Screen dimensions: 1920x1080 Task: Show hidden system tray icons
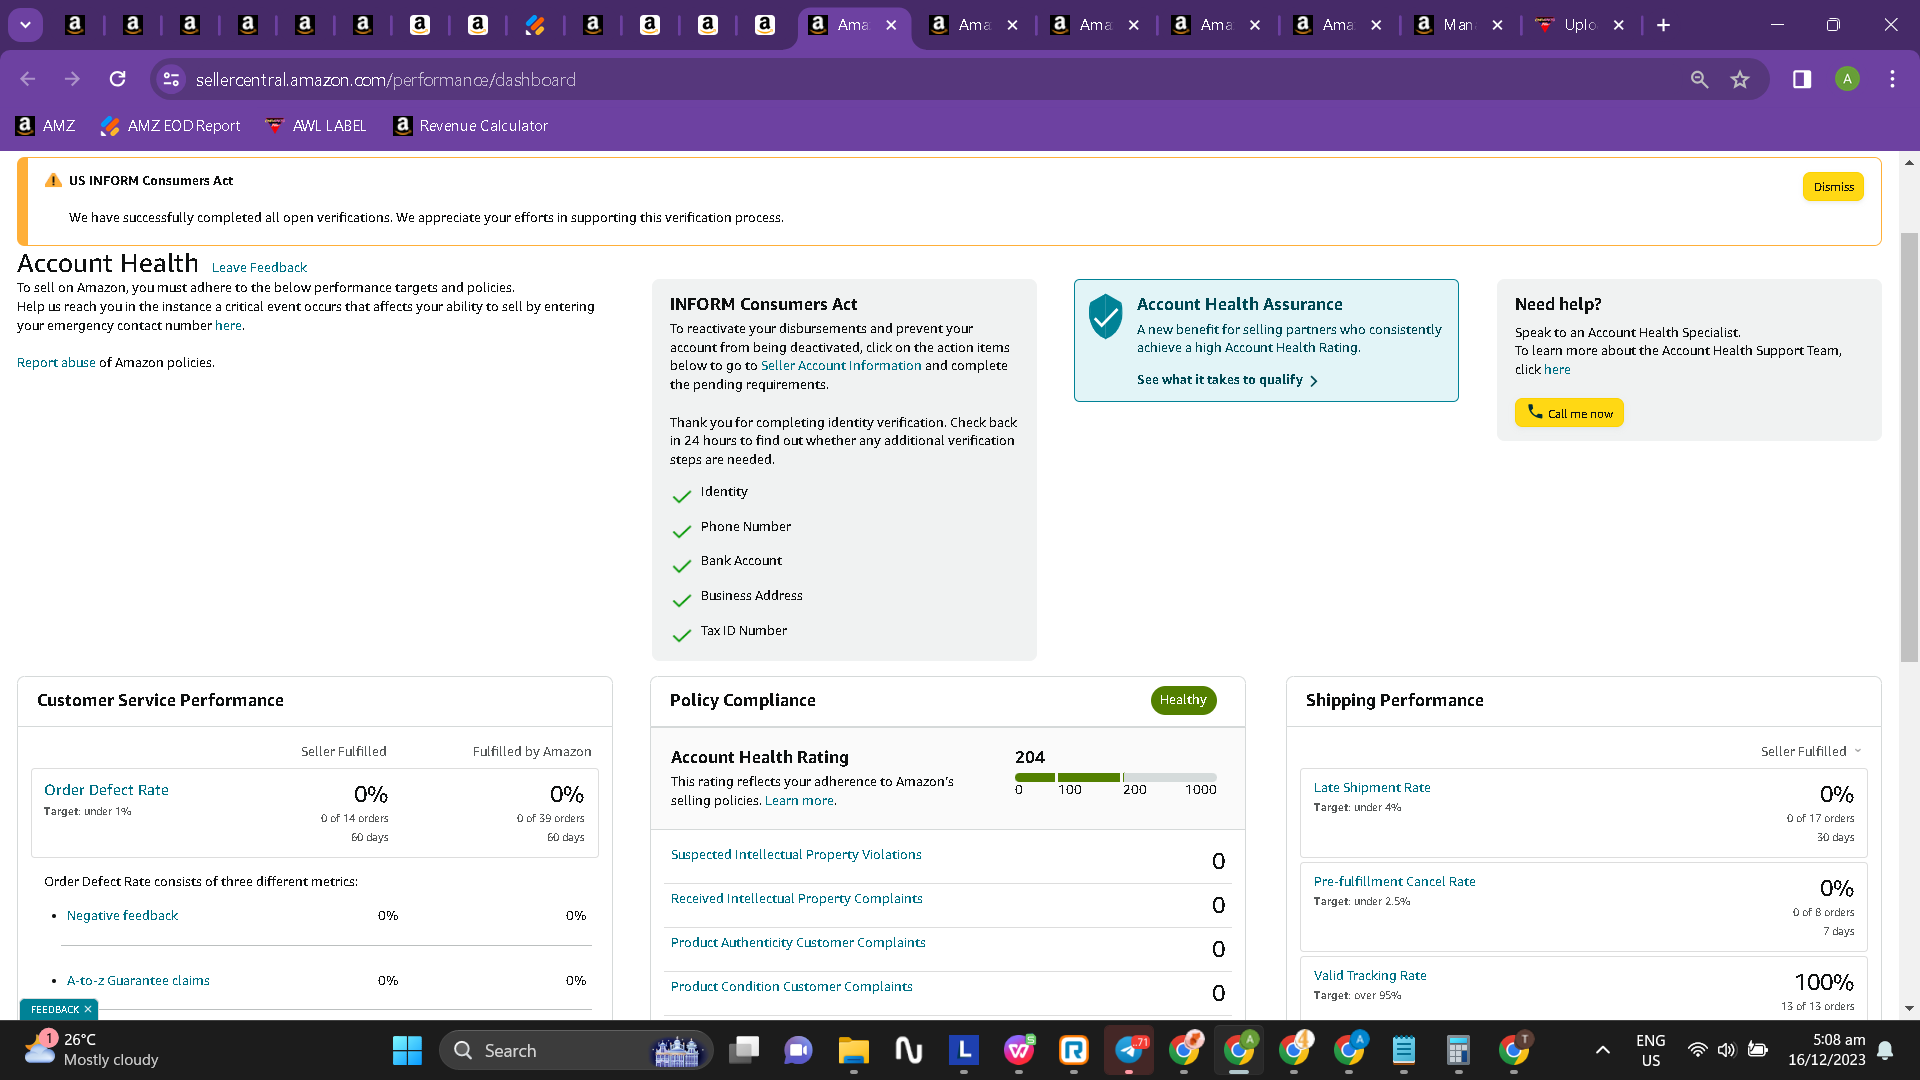(x=1603, y=1050)
